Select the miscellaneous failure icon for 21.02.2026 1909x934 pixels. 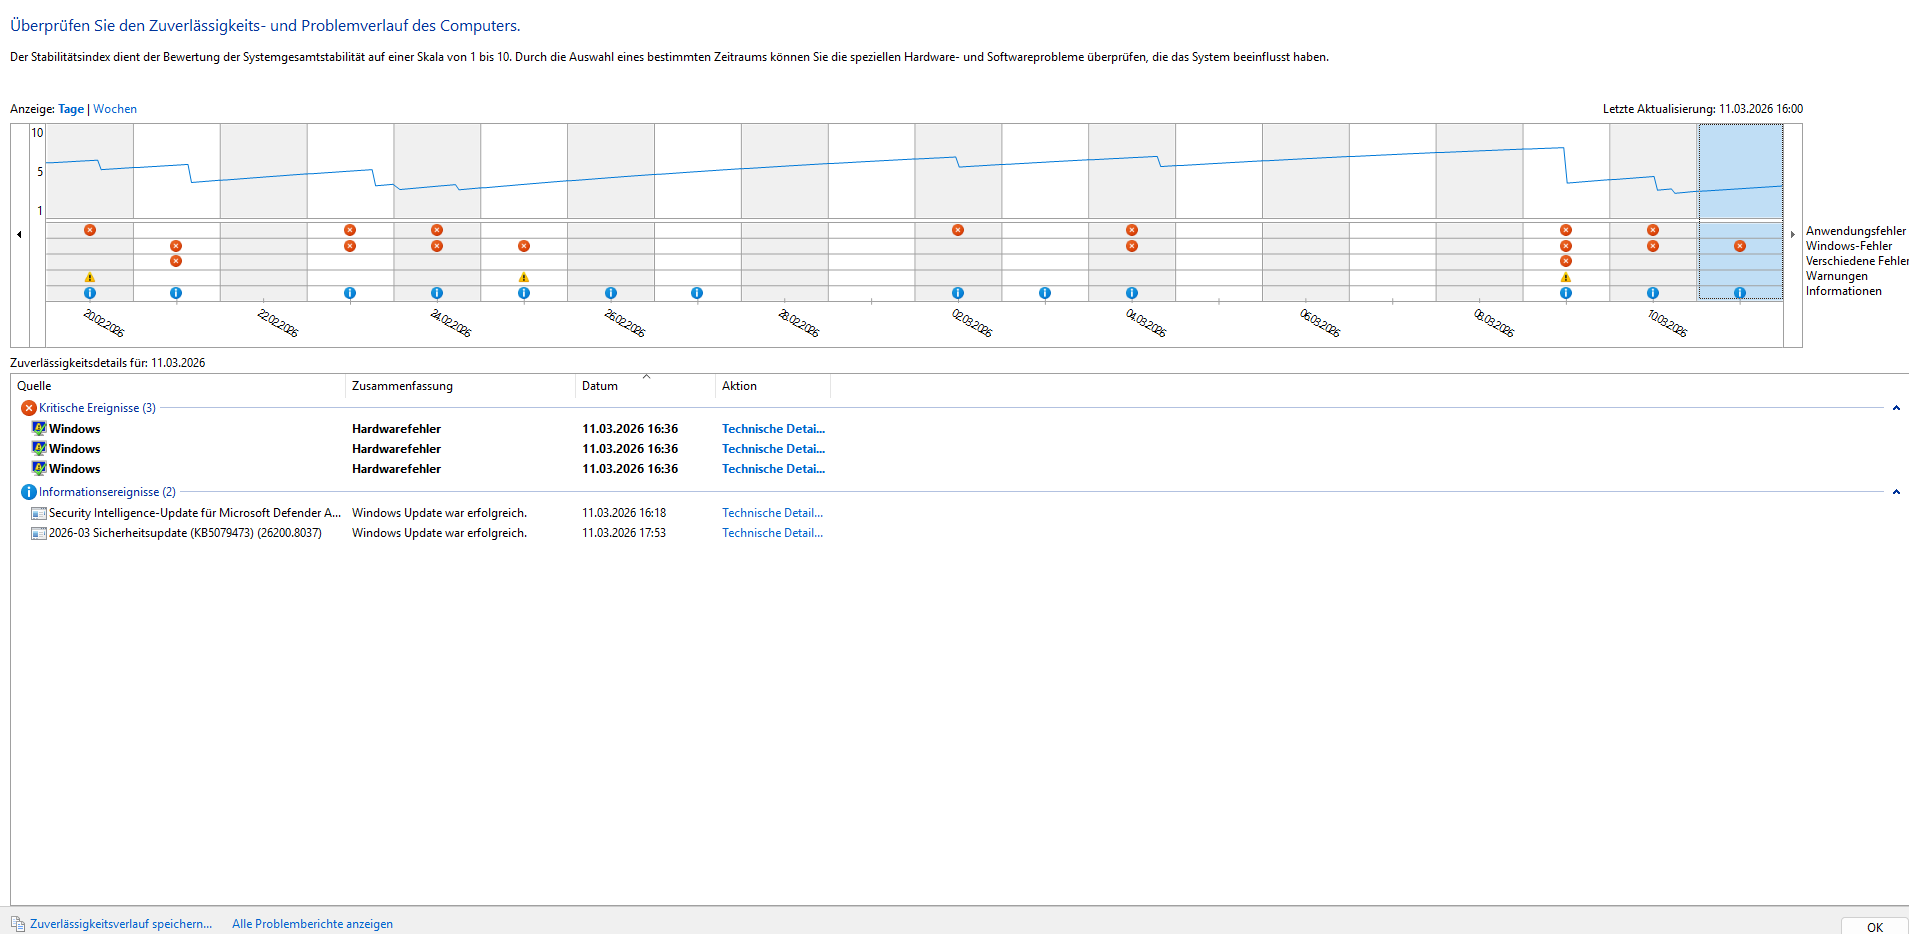pyautogui.click(x=176, y=261)
